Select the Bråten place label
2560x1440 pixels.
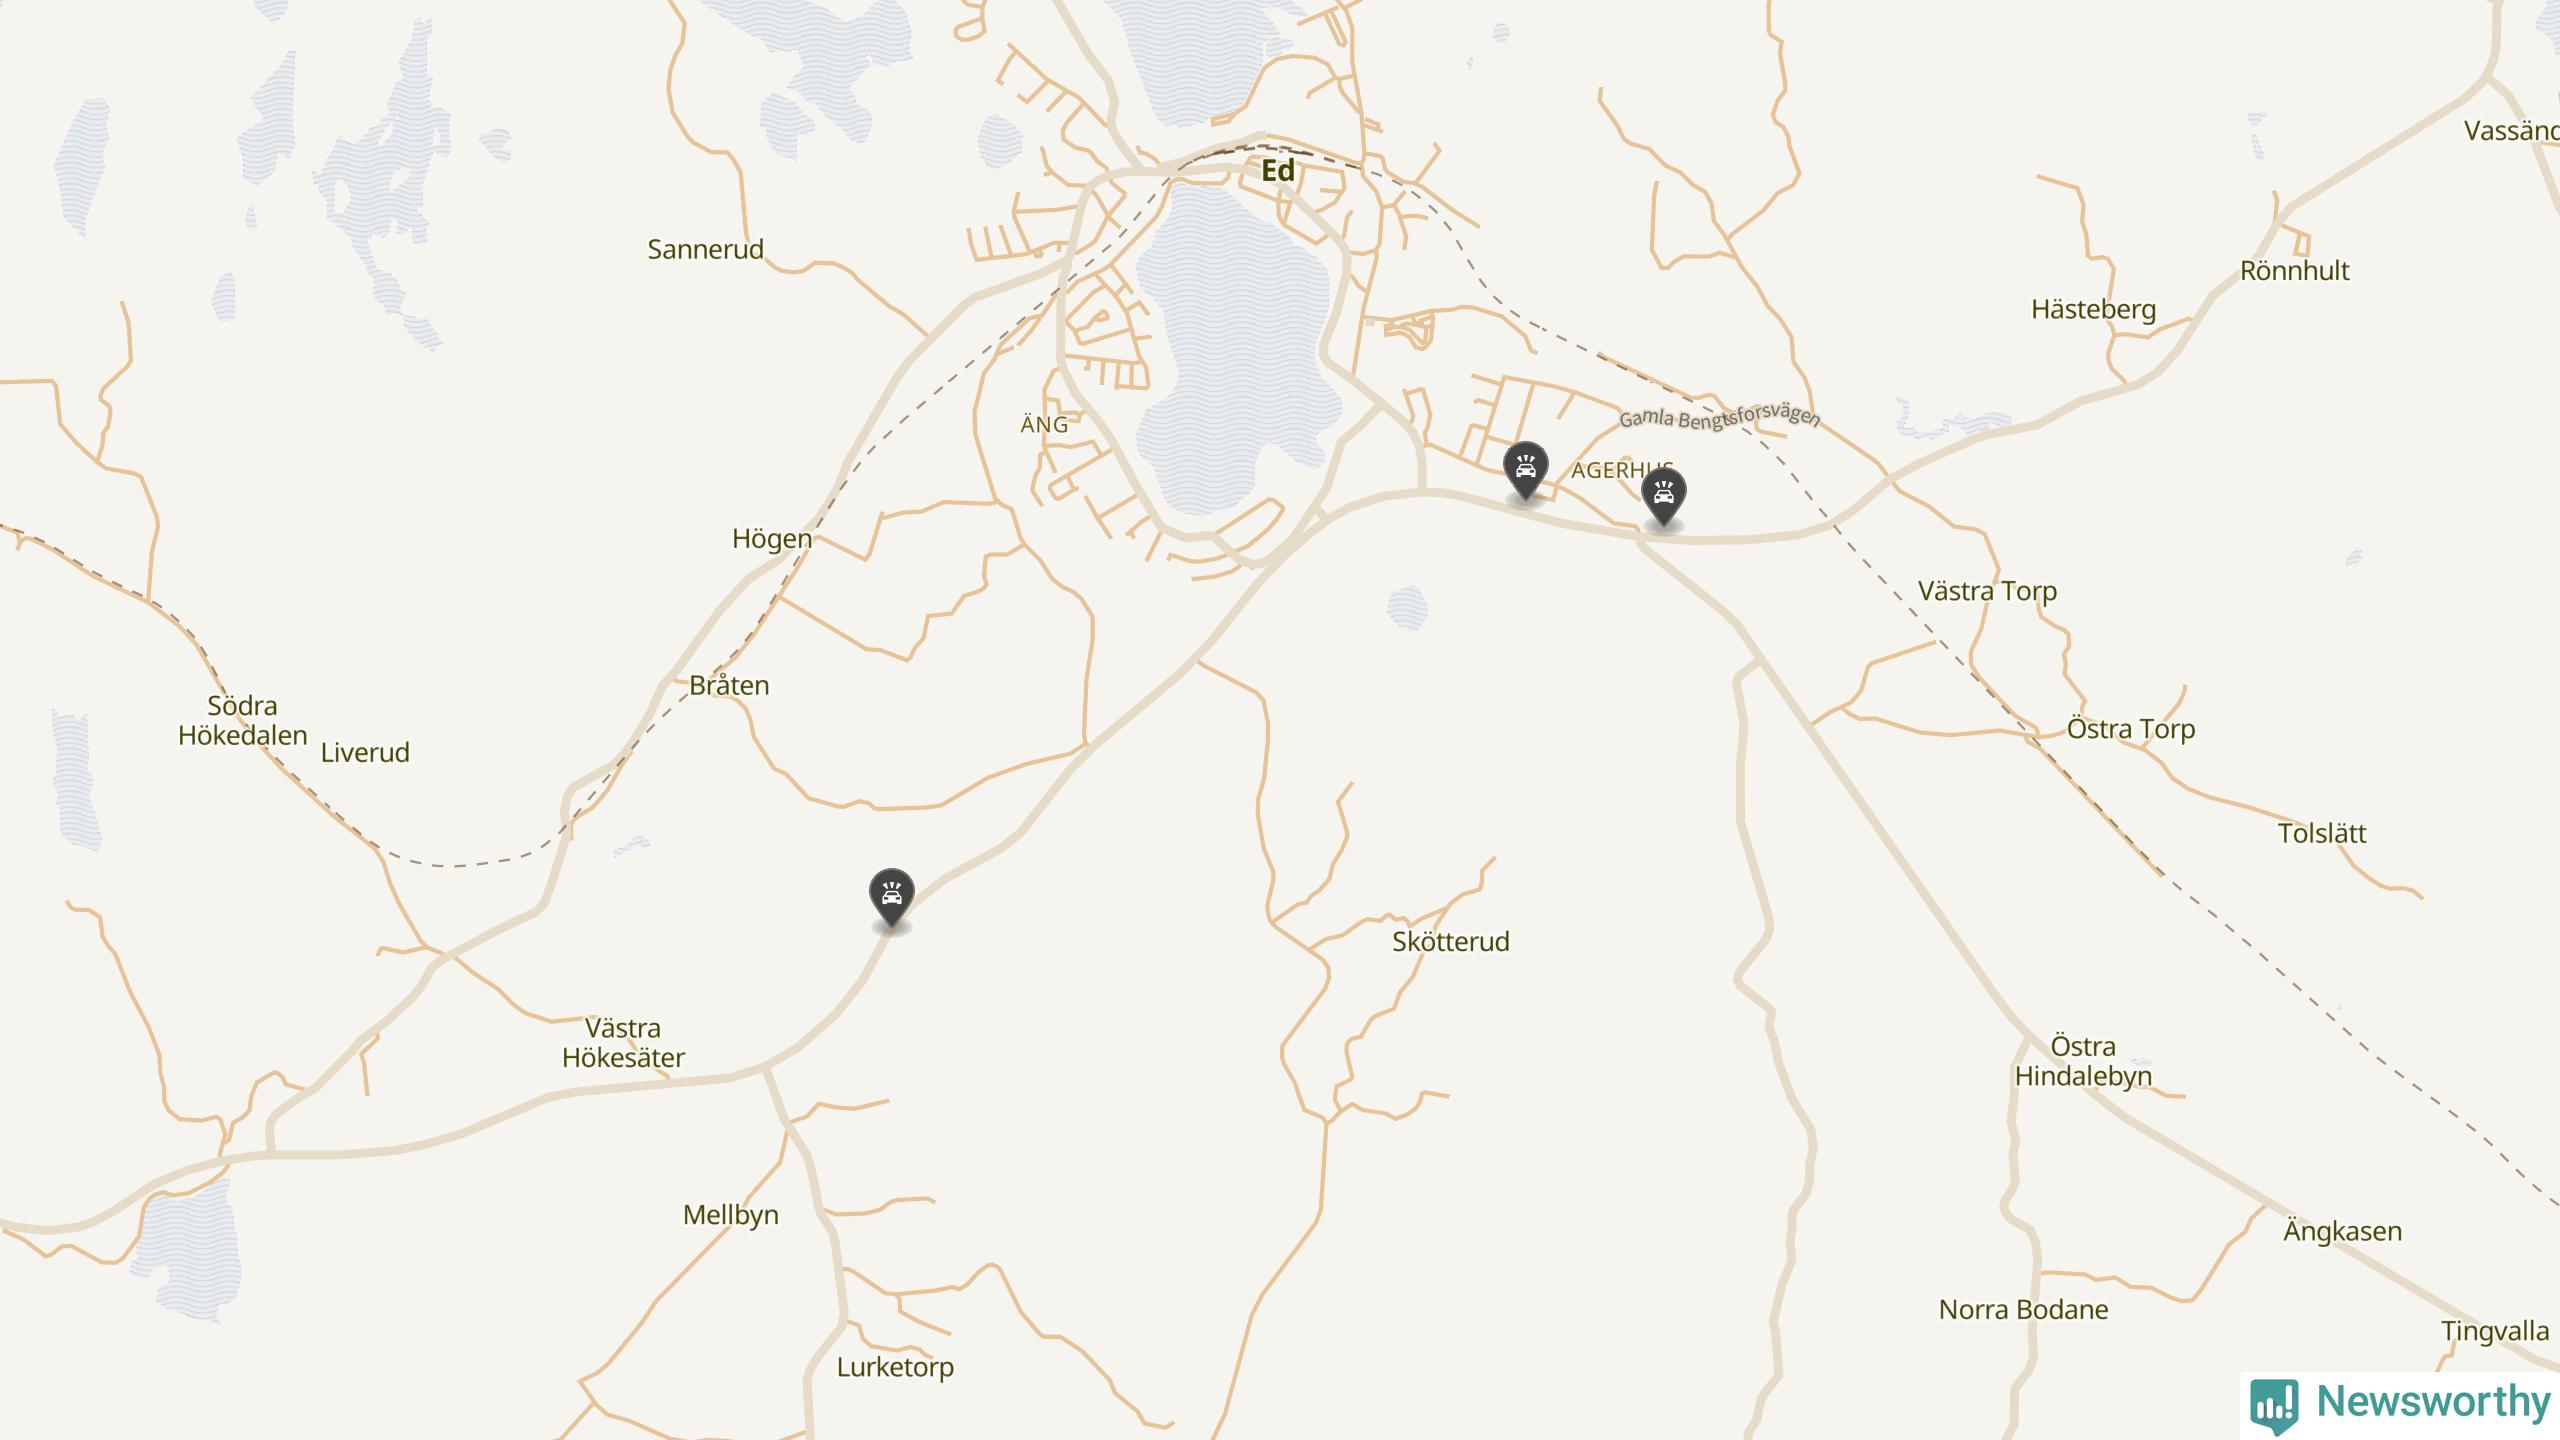tap(729, 686)
